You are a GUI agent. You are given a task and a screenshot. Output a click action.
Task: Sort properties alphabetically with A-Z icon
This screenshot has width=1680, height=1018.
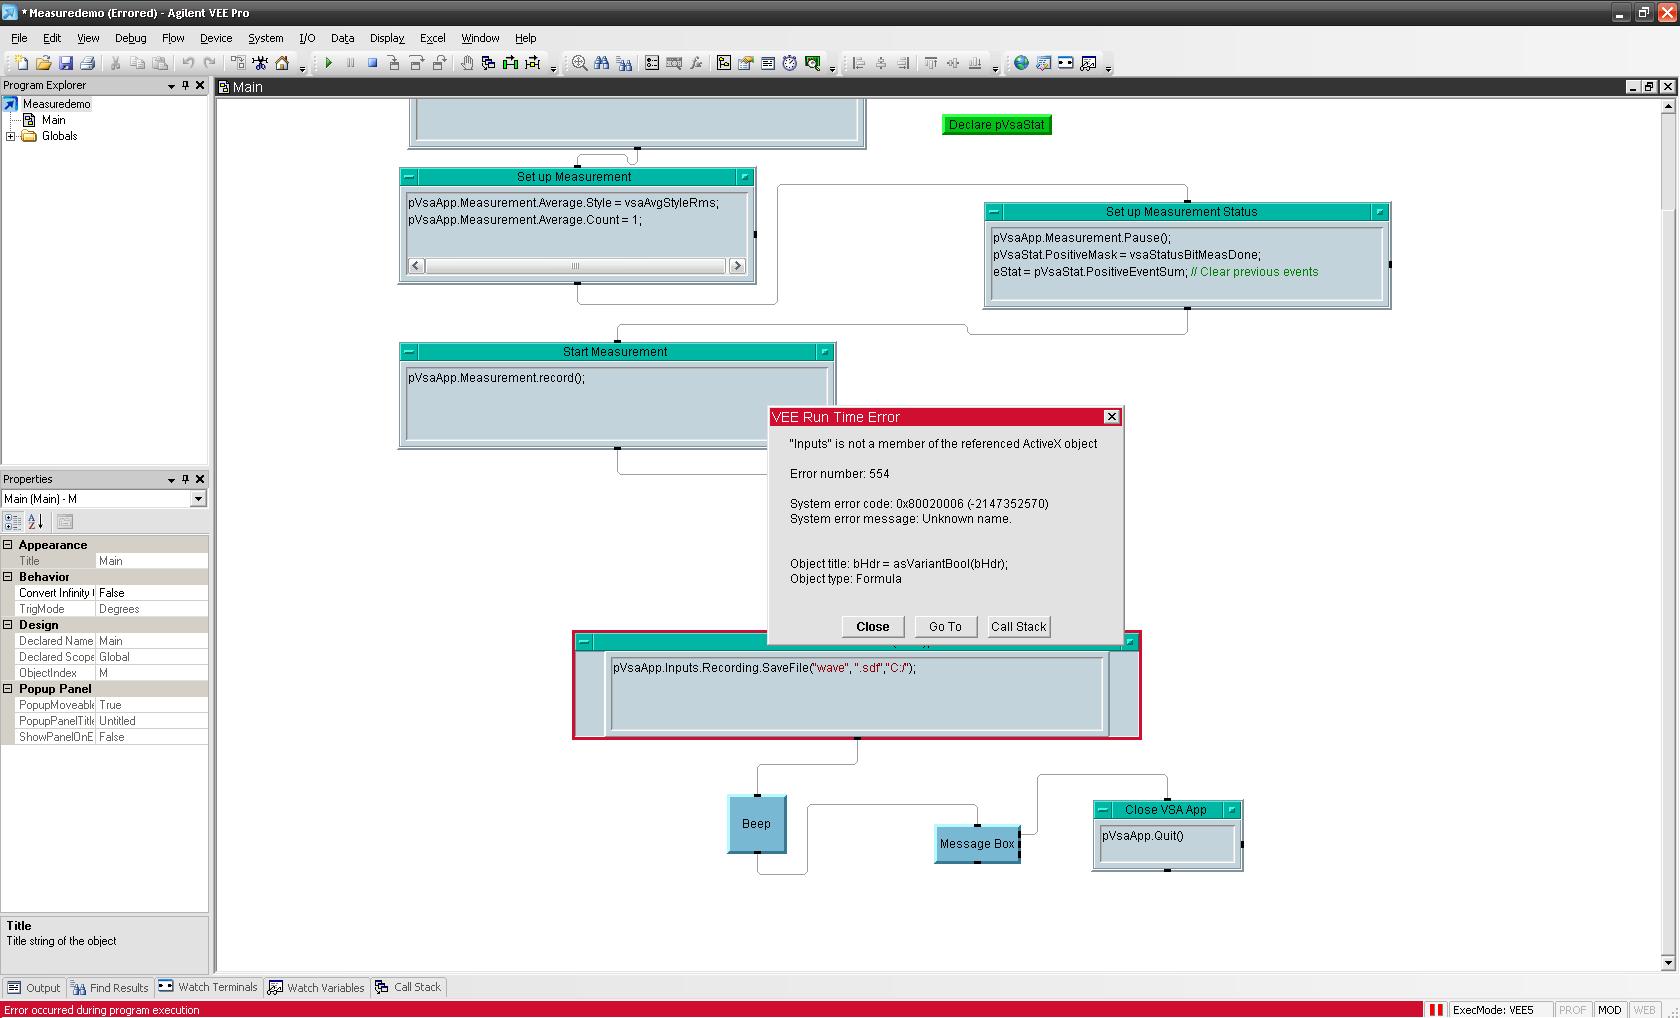coord(36,521)
